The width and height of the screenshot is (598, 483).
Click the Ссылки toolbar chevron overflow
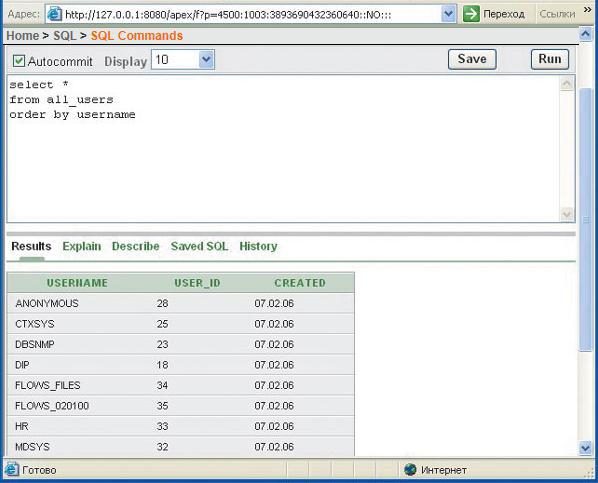pos(587,10)
